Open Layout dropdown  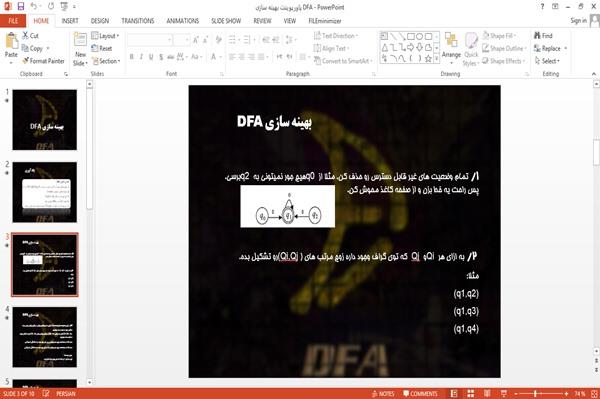pyautogui.click(x=105, y=36)
